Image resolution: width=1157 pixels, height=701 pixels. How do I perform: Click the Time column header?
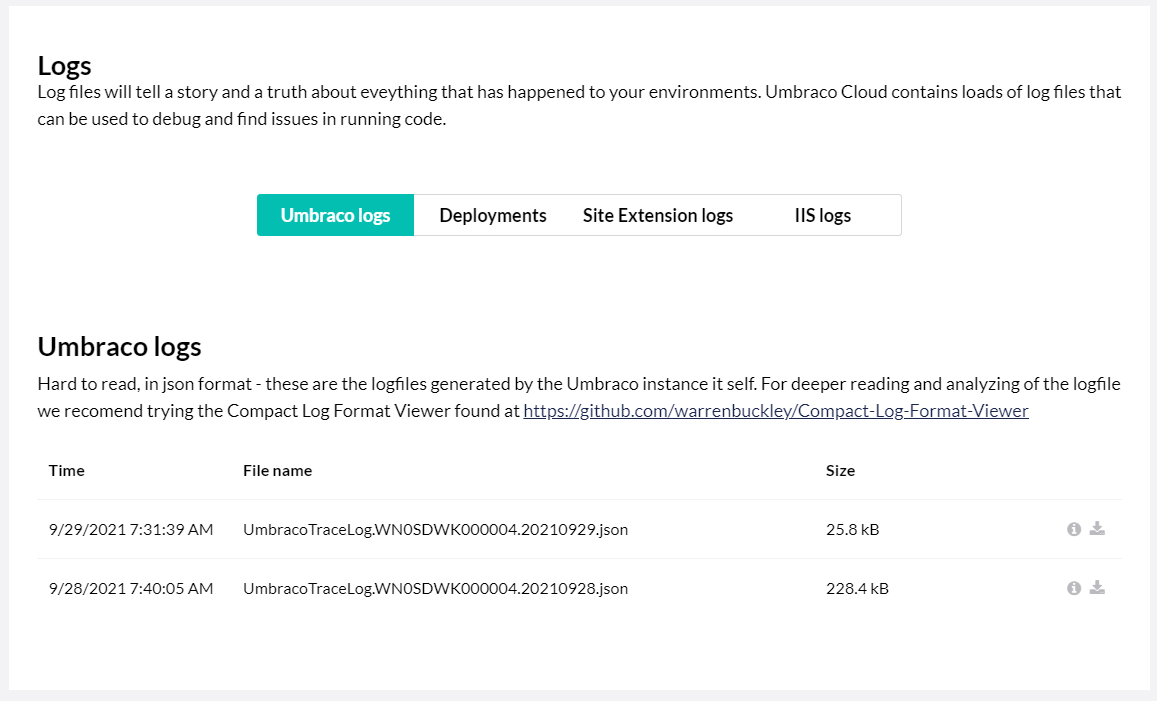click(x=67, y=470)
